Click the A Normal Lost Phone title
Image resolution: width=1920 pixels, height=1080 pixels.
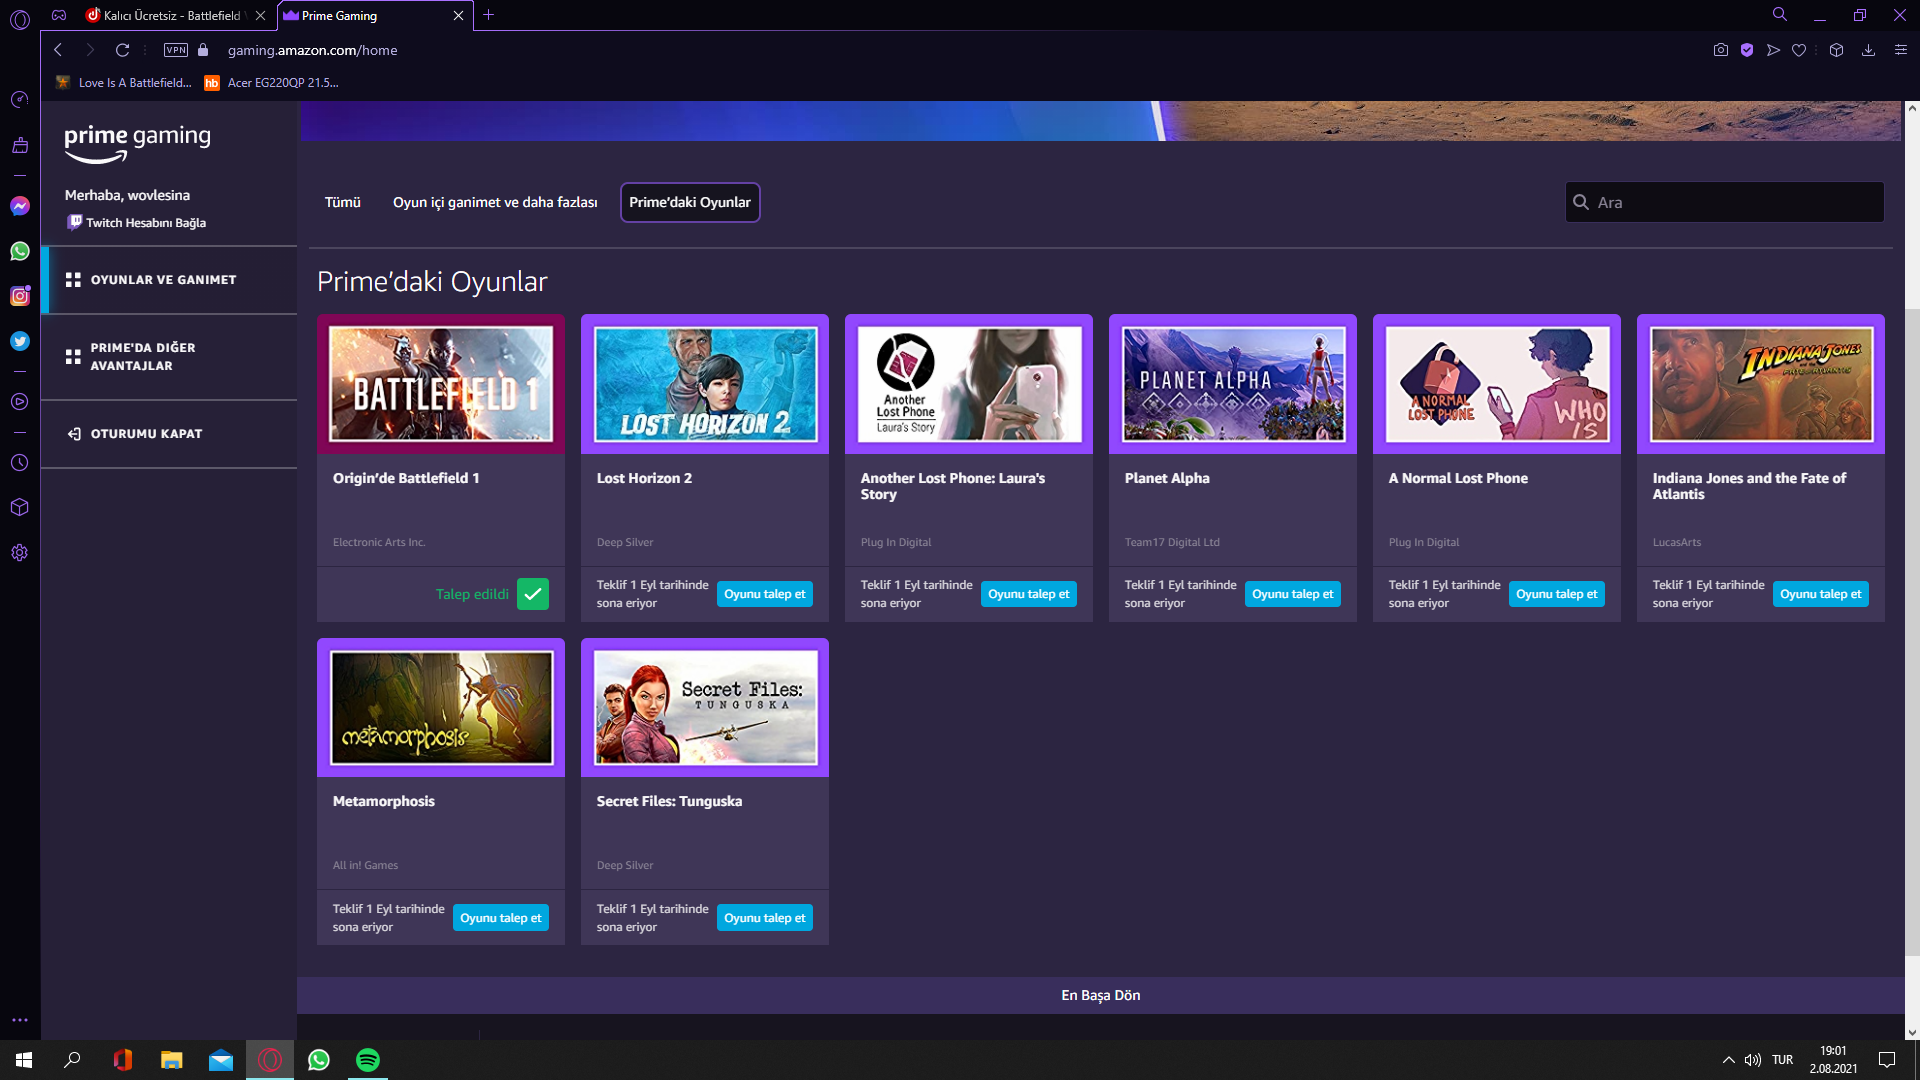coord(1458,478)
